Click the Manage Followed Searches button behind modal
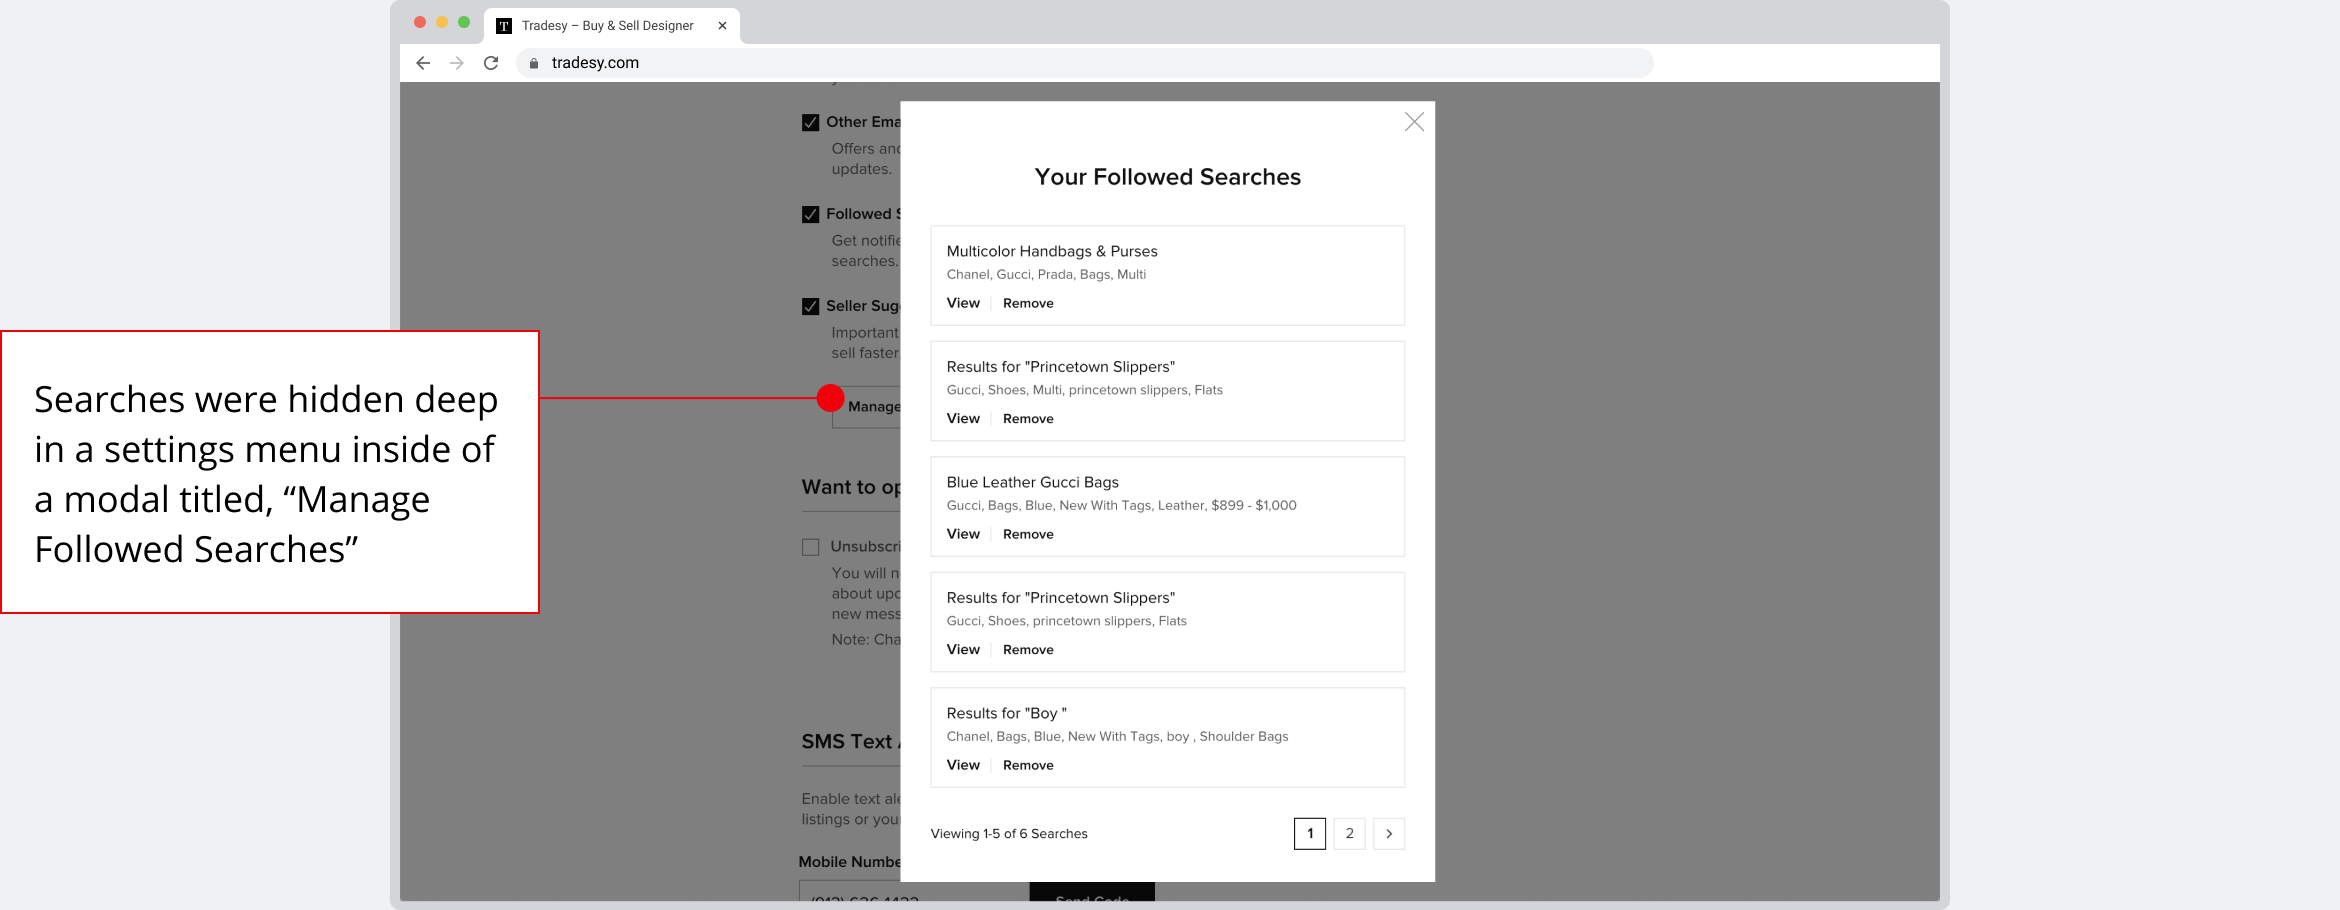The height and width of the screenshot is (910, 2340). point(867,407)
